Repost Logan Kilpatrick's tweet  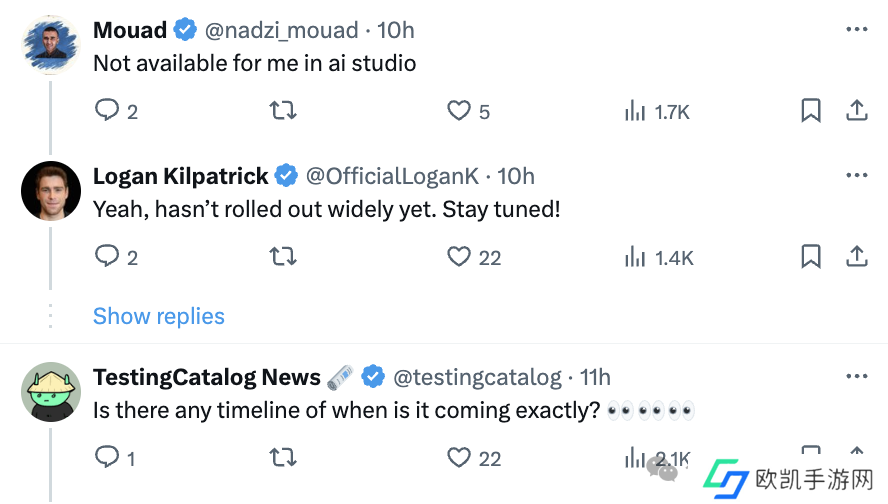click(283, 257)
